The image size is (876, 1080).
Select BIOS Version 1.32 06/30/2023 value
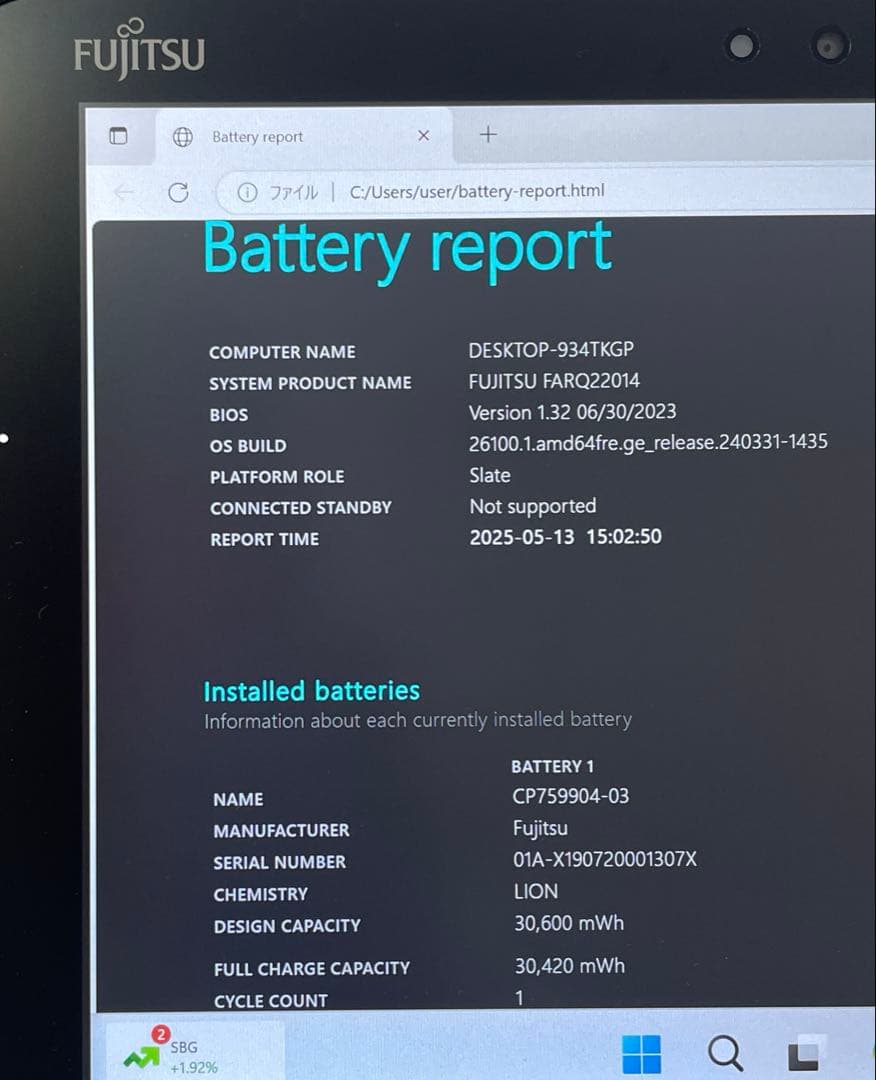coord(572,412)
